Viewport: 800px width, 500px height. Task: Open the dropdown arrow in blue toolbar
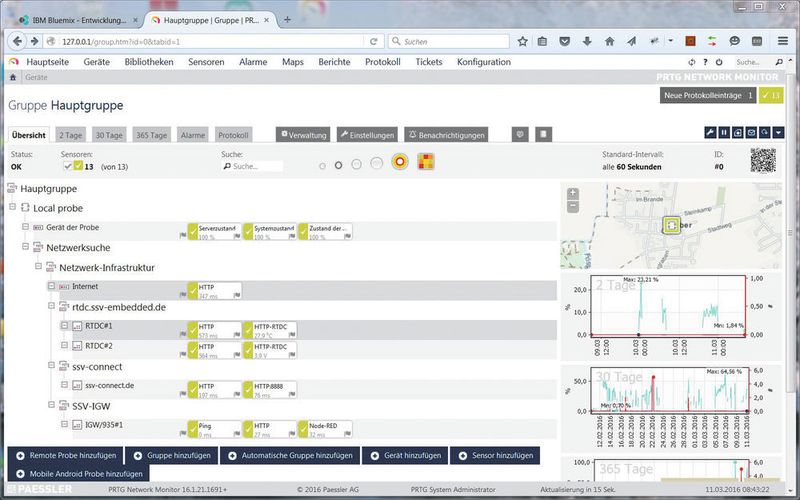click(x=778, y=133)
